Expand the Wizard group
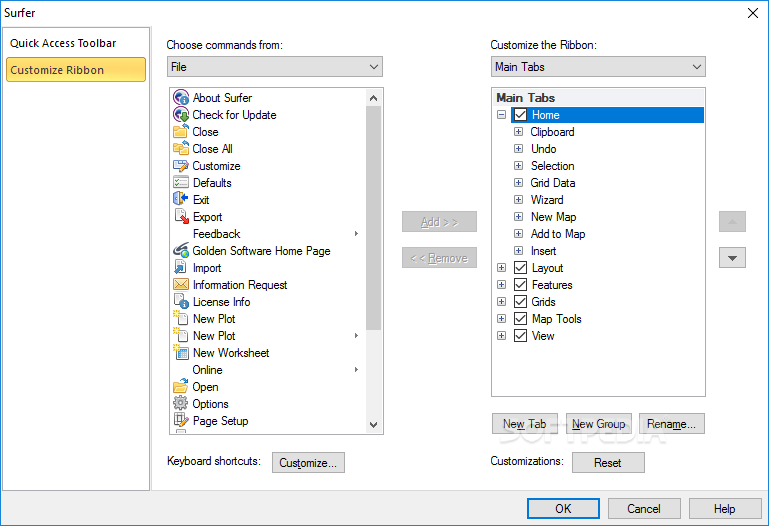 click(x=518, y=200)
